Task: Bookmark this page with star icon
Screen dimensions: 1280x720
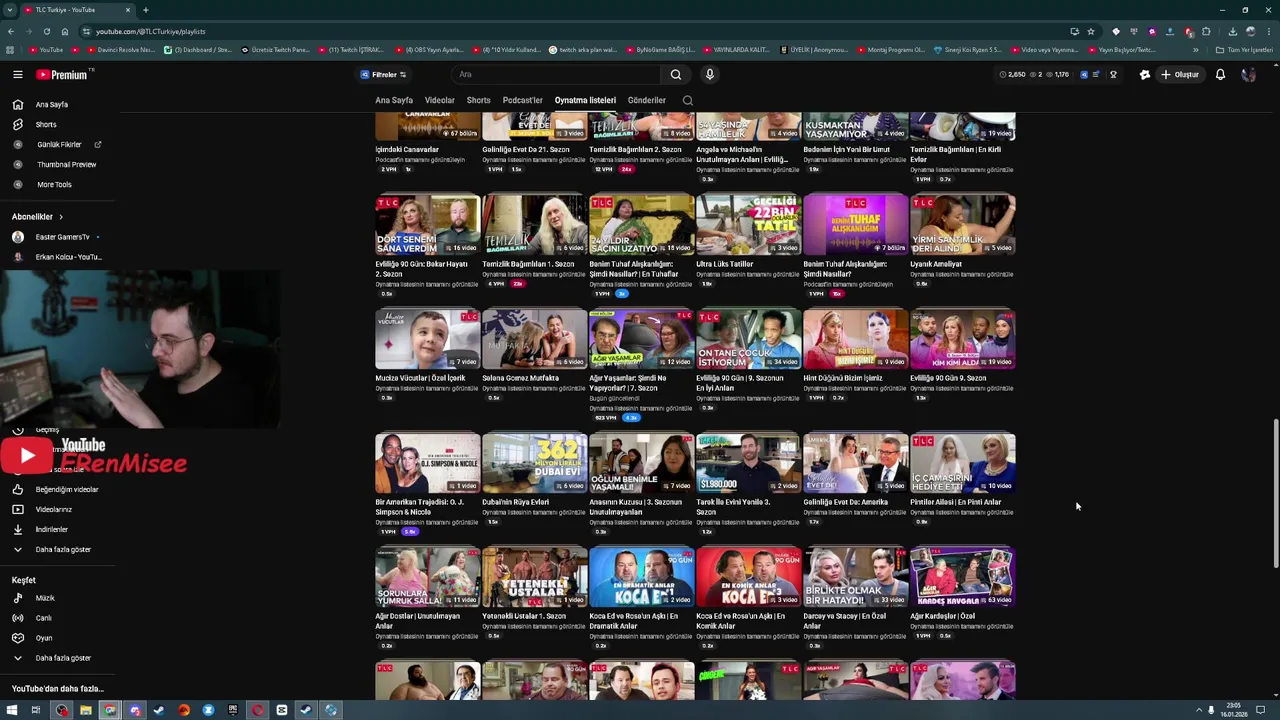Action: tap(1091, 31)
